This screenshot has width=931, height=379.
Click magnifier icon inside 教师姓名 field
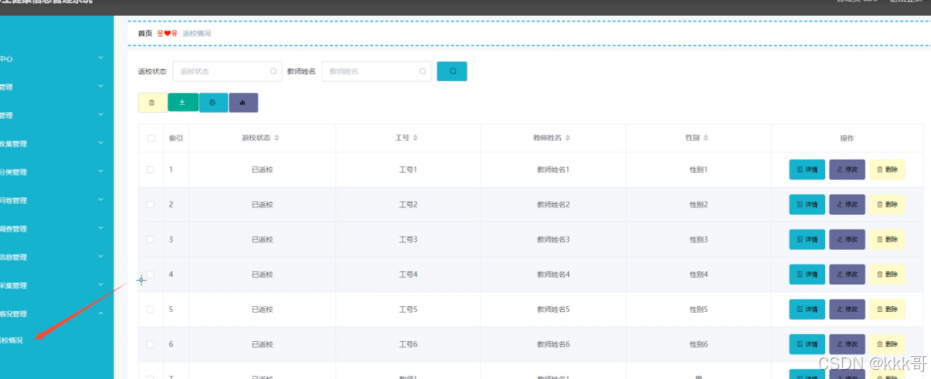tap(422, 71)
